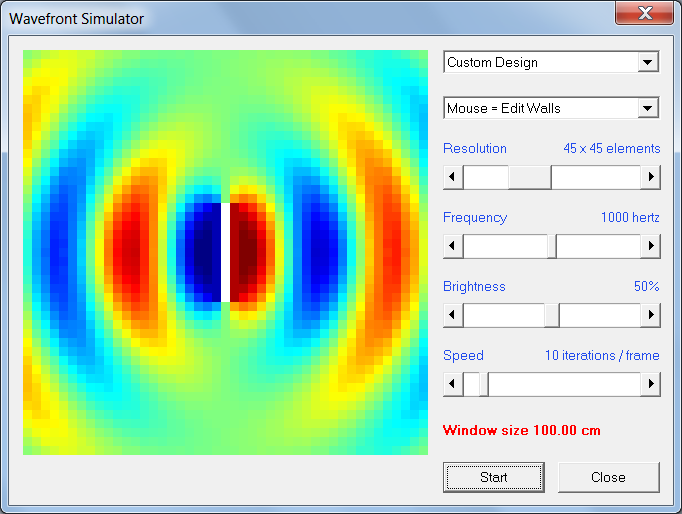This screenshot has height=514, width=682.
Task: Click the Frequency slider right arrow
Action: pyautogui.click(x=651, y=246)
